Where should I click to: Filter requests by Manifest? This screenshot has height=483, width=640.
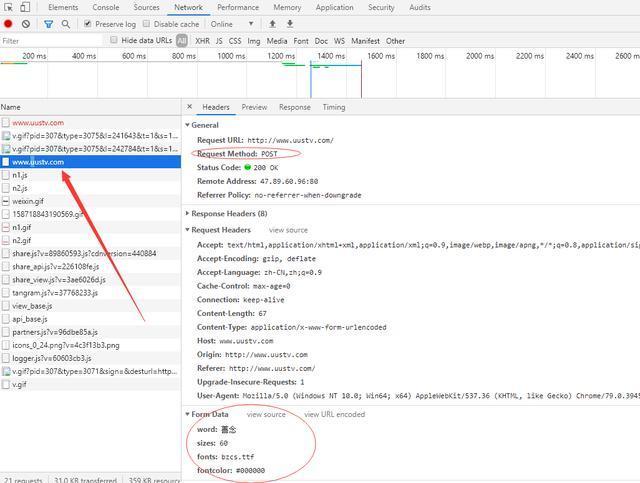click(365, 41)
